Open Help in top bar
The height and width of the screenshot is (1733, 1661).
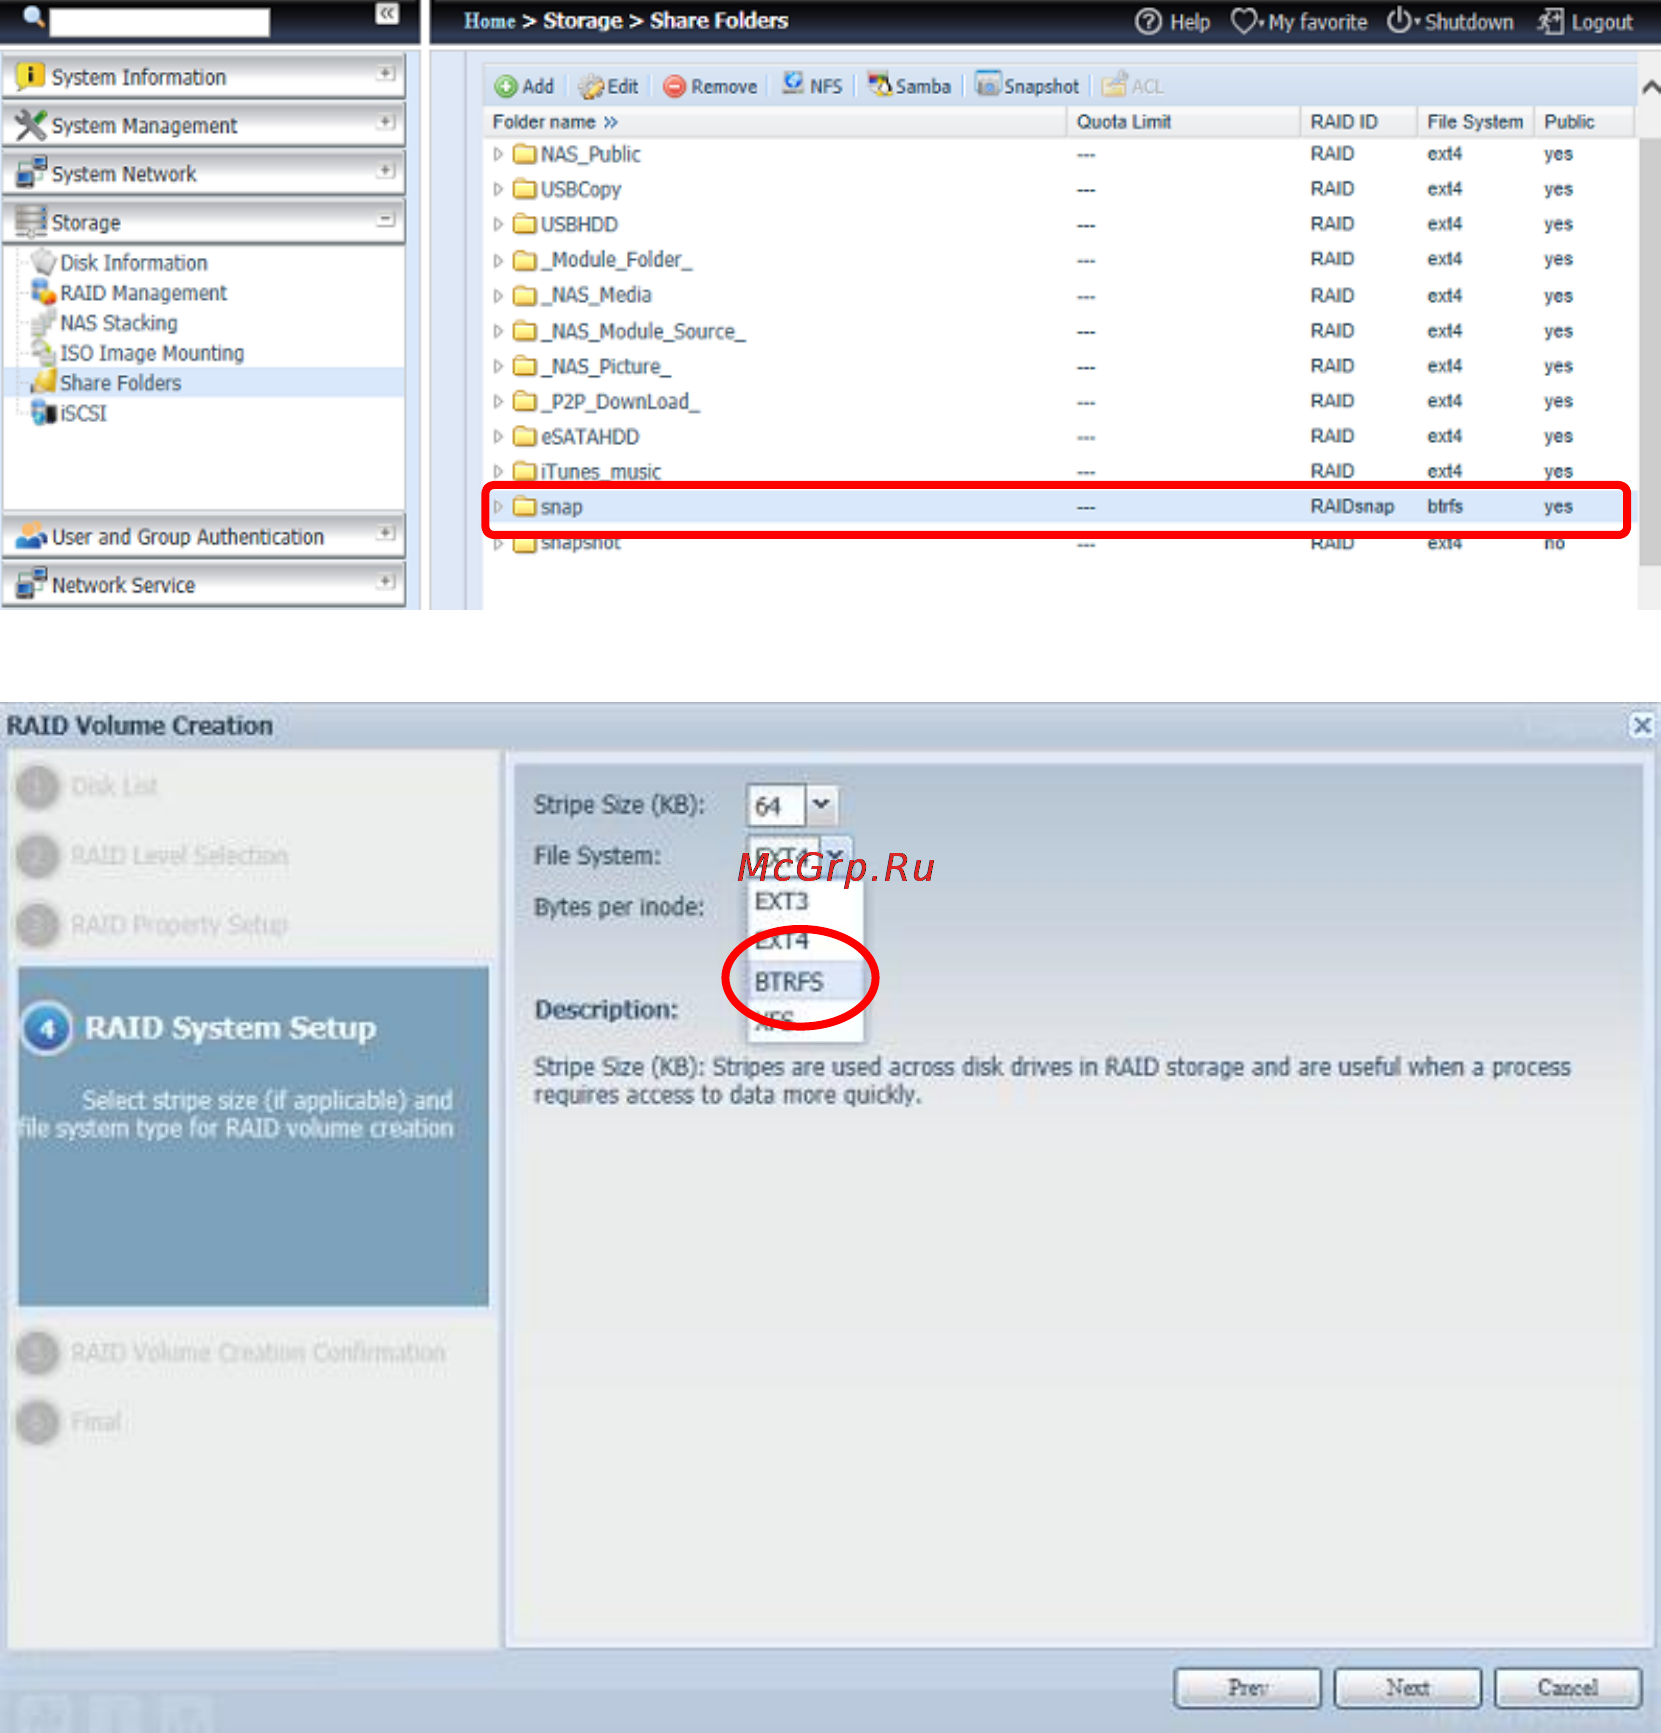pyautogui.click(x=1173, y=21)
